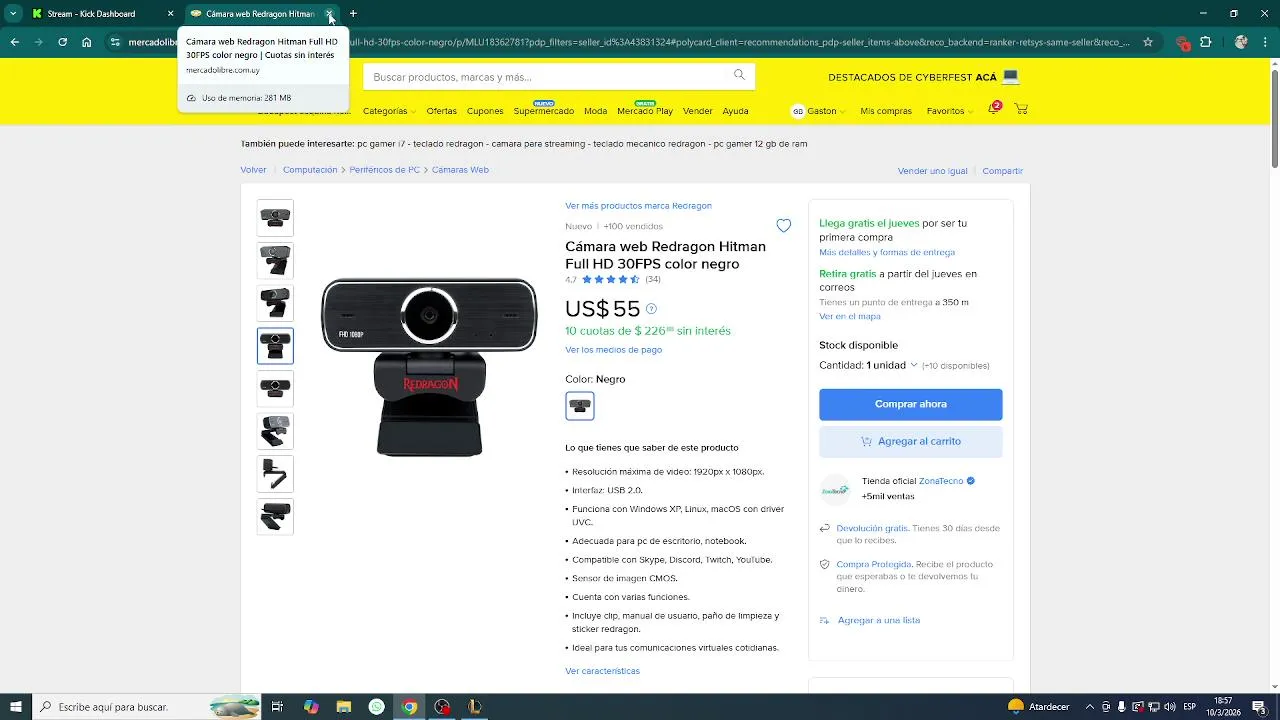Open Copilot from the taskbar
The height and width of the screenshot is (720, 1280).
pos(311,707)
